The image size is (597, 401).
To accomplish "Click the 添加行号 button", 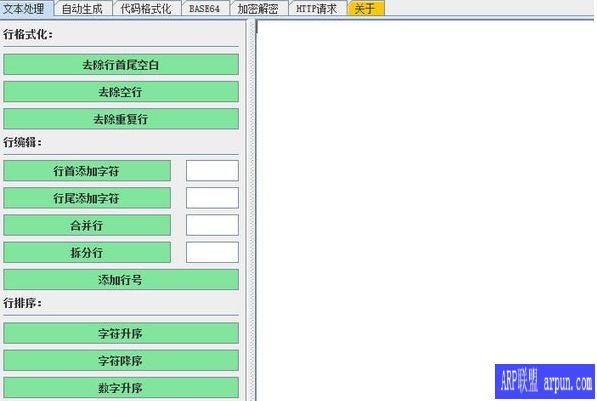I will tap(121, 280).
